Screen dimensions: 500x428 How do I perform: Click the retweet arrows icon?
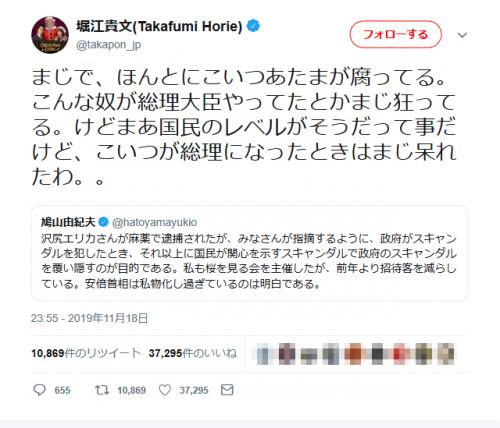(102, 390)
